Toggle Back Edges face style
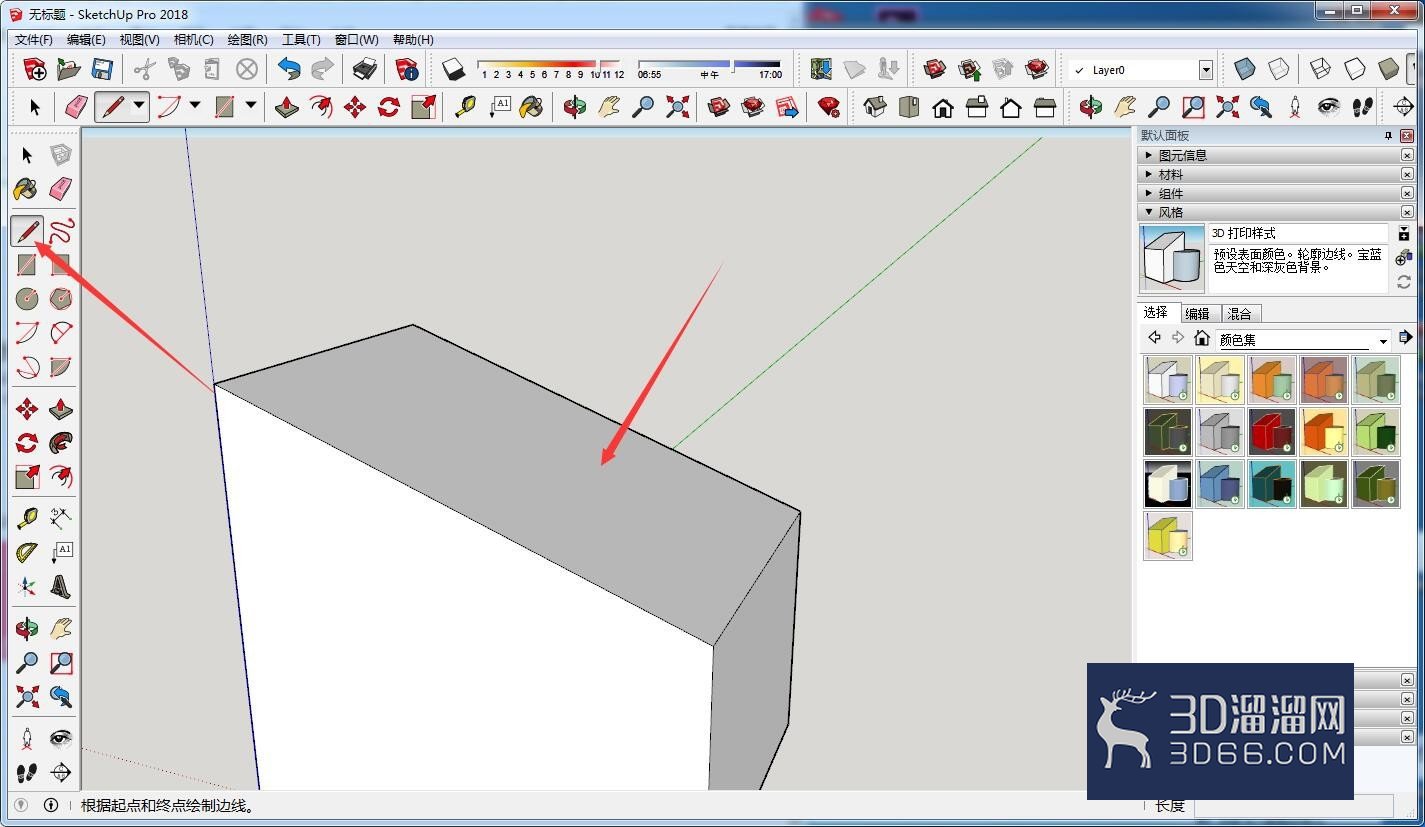Screen dimensions: 1425x827 click(x=1278, y=69)
